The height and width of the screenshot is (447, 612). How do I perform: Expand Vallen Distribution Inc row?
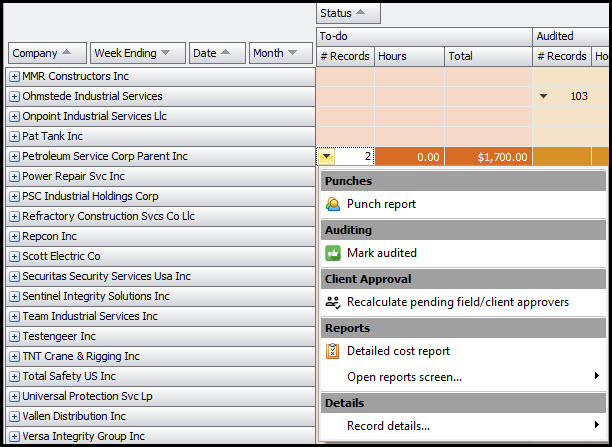click(14, 417)
